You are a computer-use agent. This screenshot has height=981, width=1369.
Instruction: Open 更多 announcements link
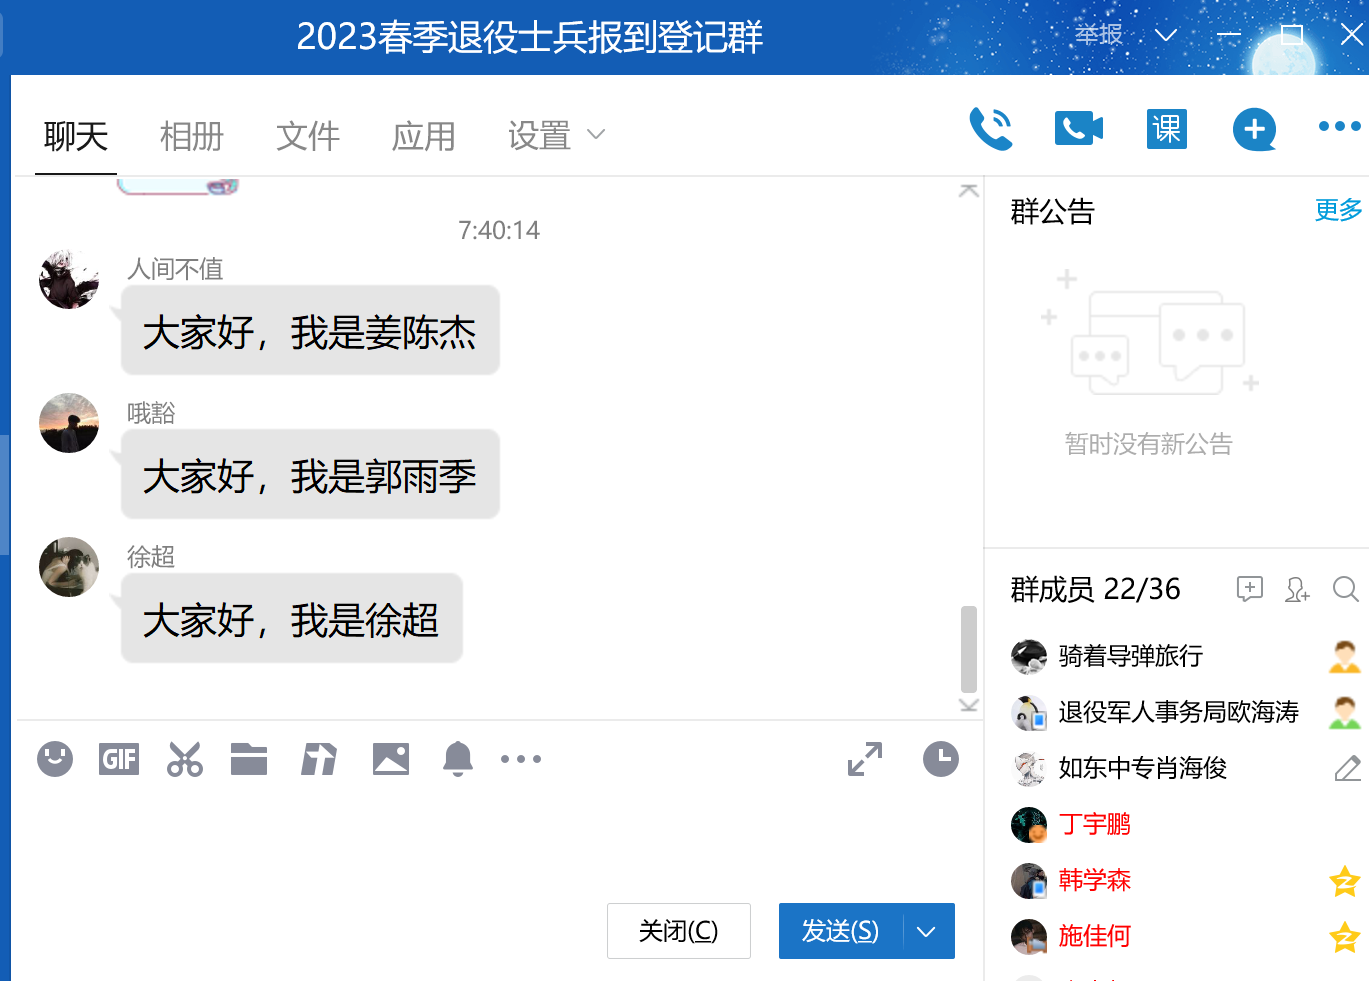coord(1338,210)
